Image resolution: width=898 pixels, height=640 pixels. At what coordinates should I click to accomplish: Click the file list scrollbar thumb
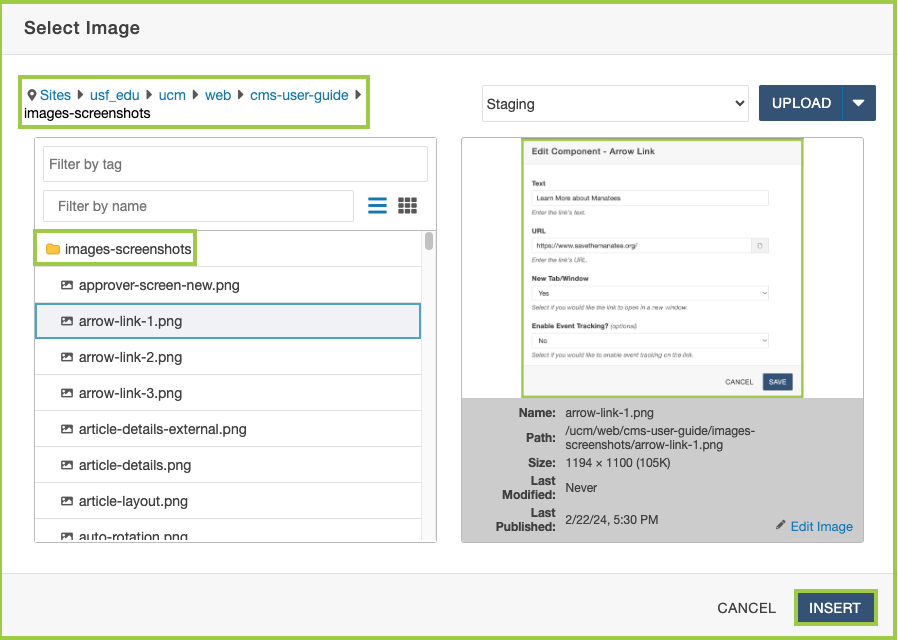tap(429, 241)
